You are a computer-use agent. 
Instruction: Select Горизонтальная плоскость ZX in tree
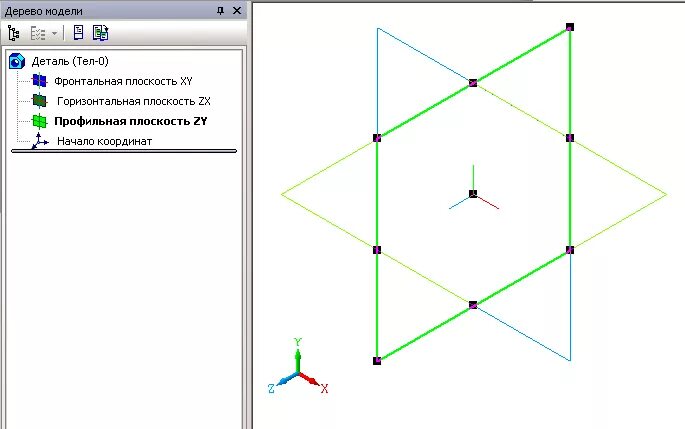tap(134, 101)
